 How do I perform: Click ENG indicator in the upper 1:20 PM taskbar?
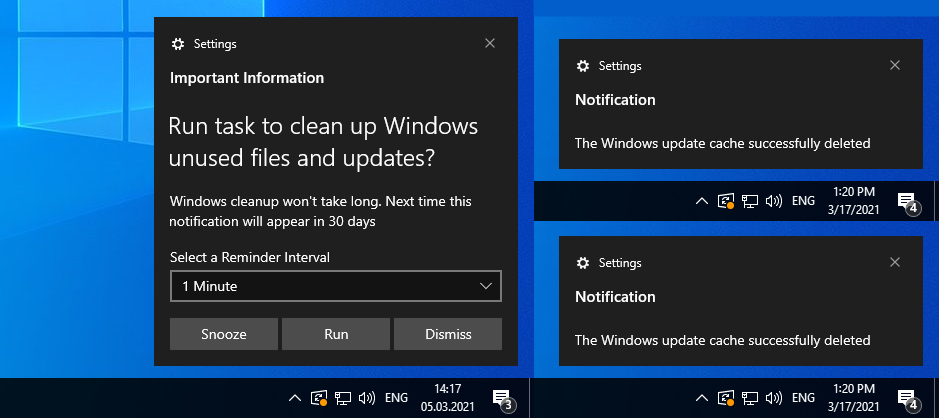coord(803,201)
